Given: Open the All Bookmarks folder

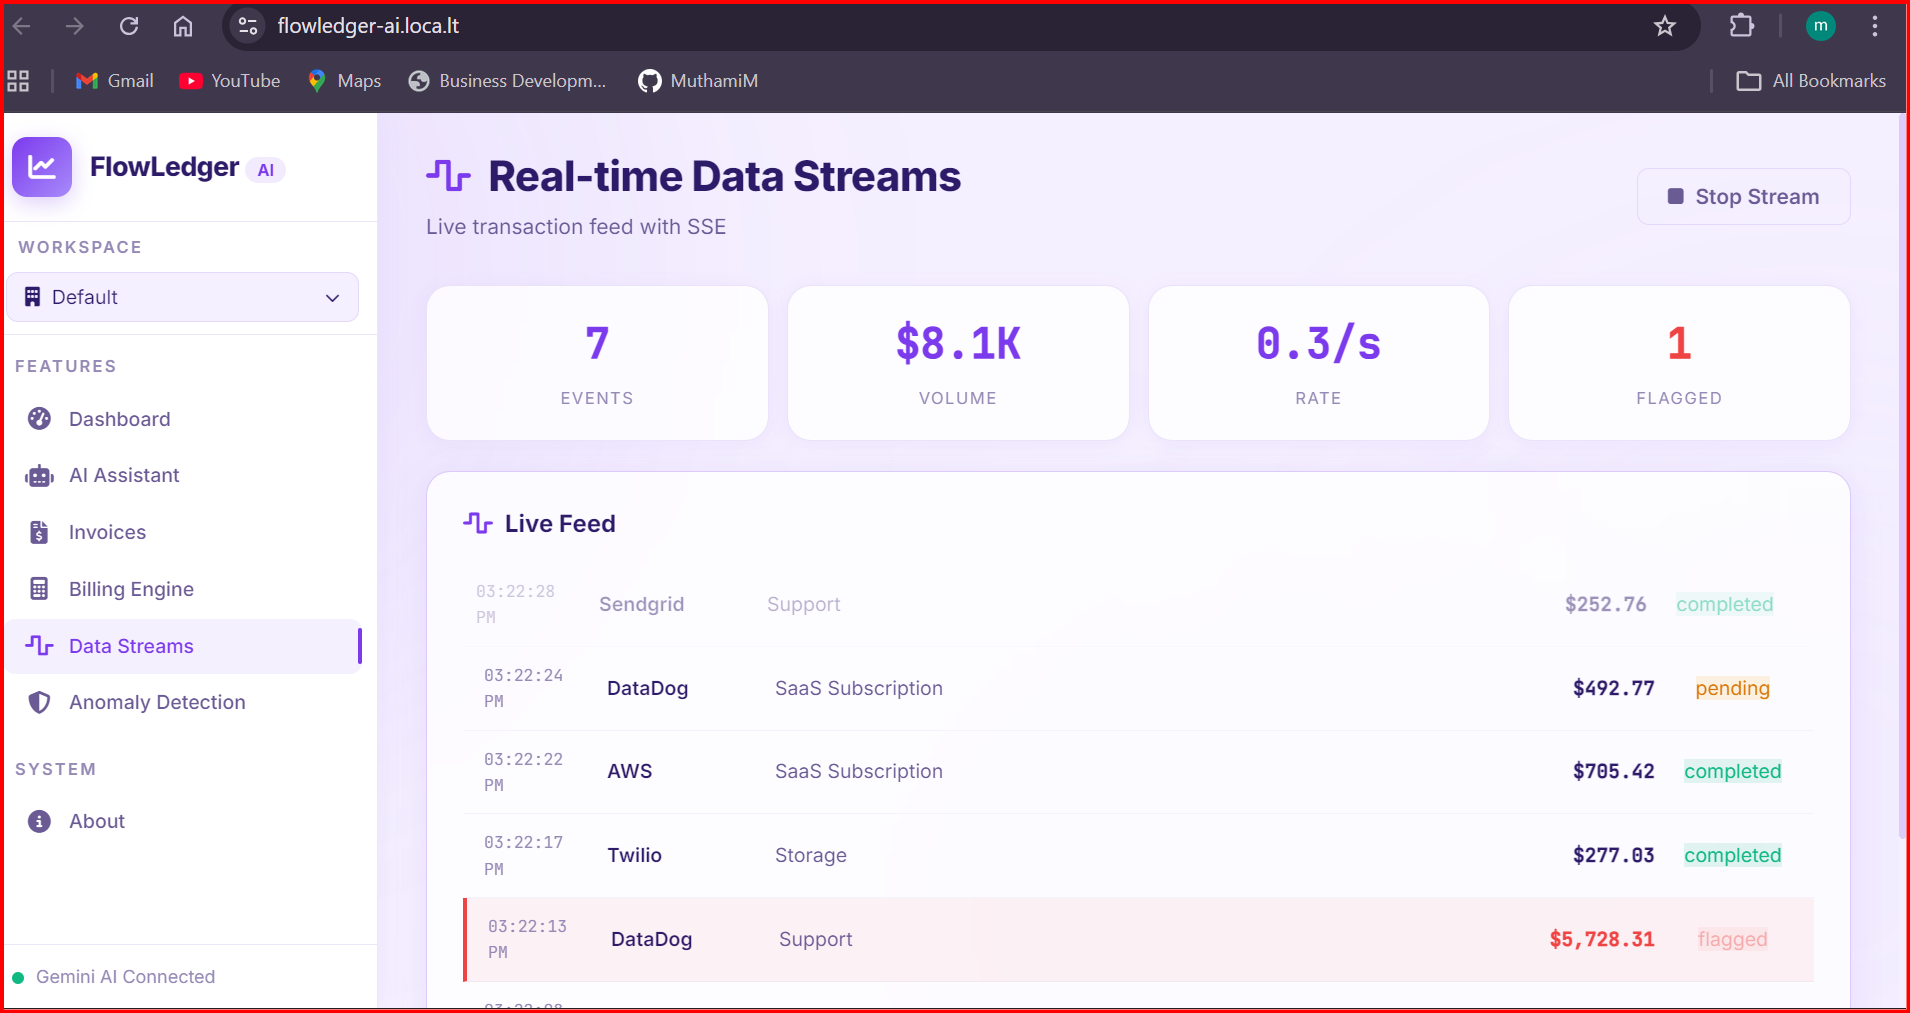Looking at the screenshot, I should coord(1811,81).
